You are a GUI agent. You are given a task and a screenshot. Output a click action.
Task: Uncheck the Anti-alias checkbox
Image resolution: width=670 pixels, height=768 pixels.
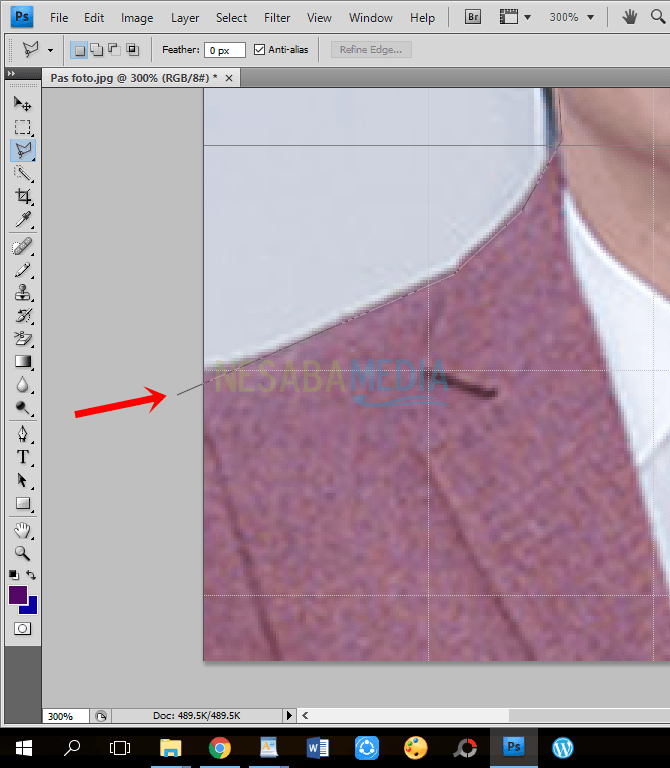[x=260, y=50]
